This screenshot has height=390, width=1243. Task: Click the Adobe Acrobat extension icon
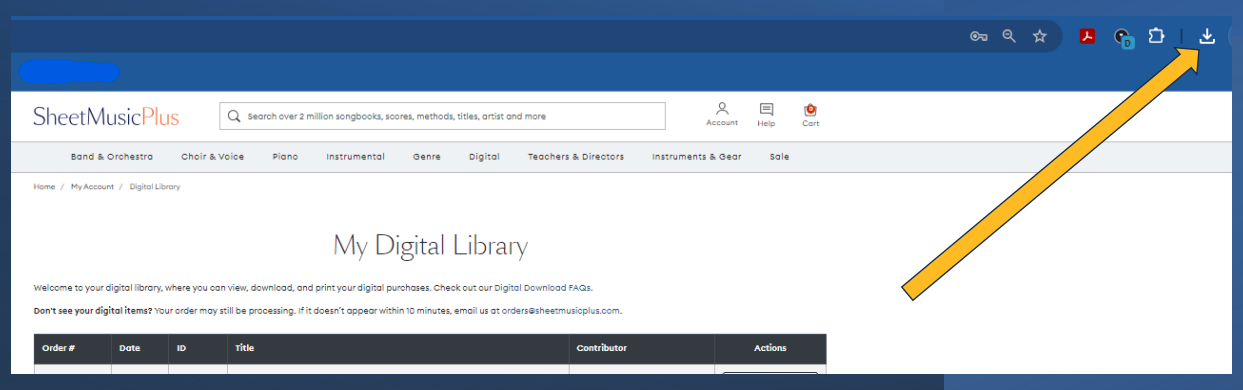point(1087,37)
